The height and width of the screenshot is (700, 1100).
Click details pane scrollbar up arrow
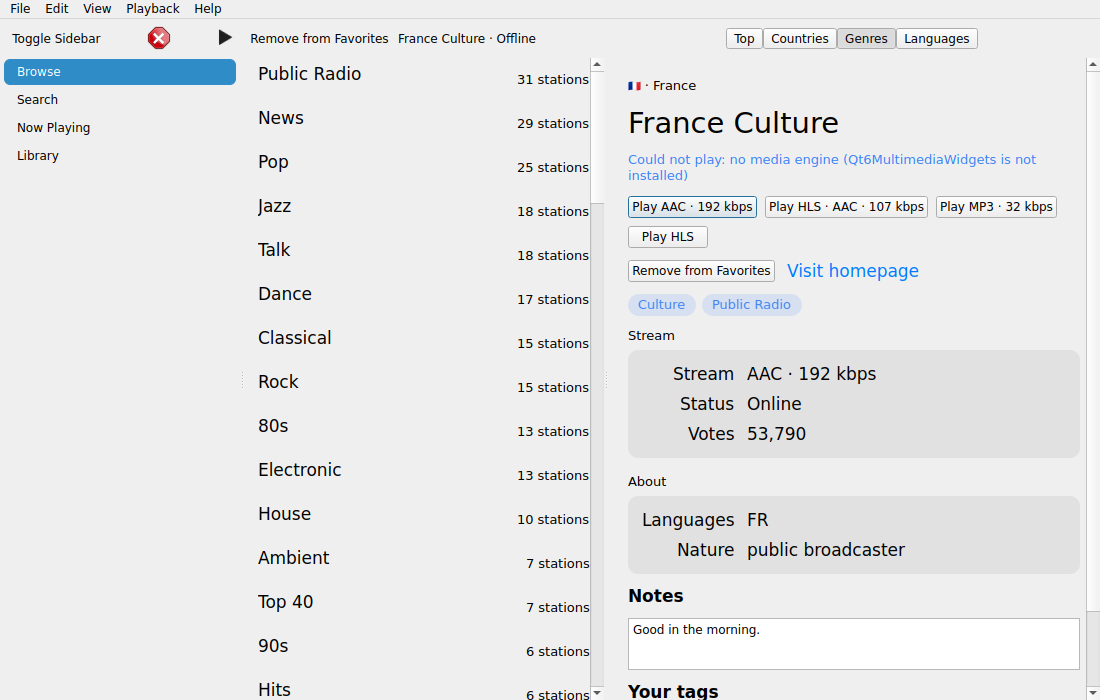[1093, 65]
